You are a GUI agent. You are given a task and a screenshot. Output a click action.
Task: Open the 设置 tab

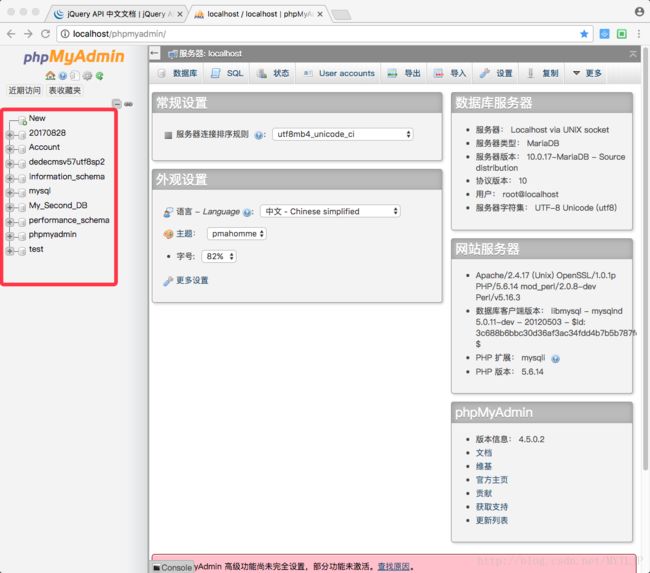coord(496,73)
